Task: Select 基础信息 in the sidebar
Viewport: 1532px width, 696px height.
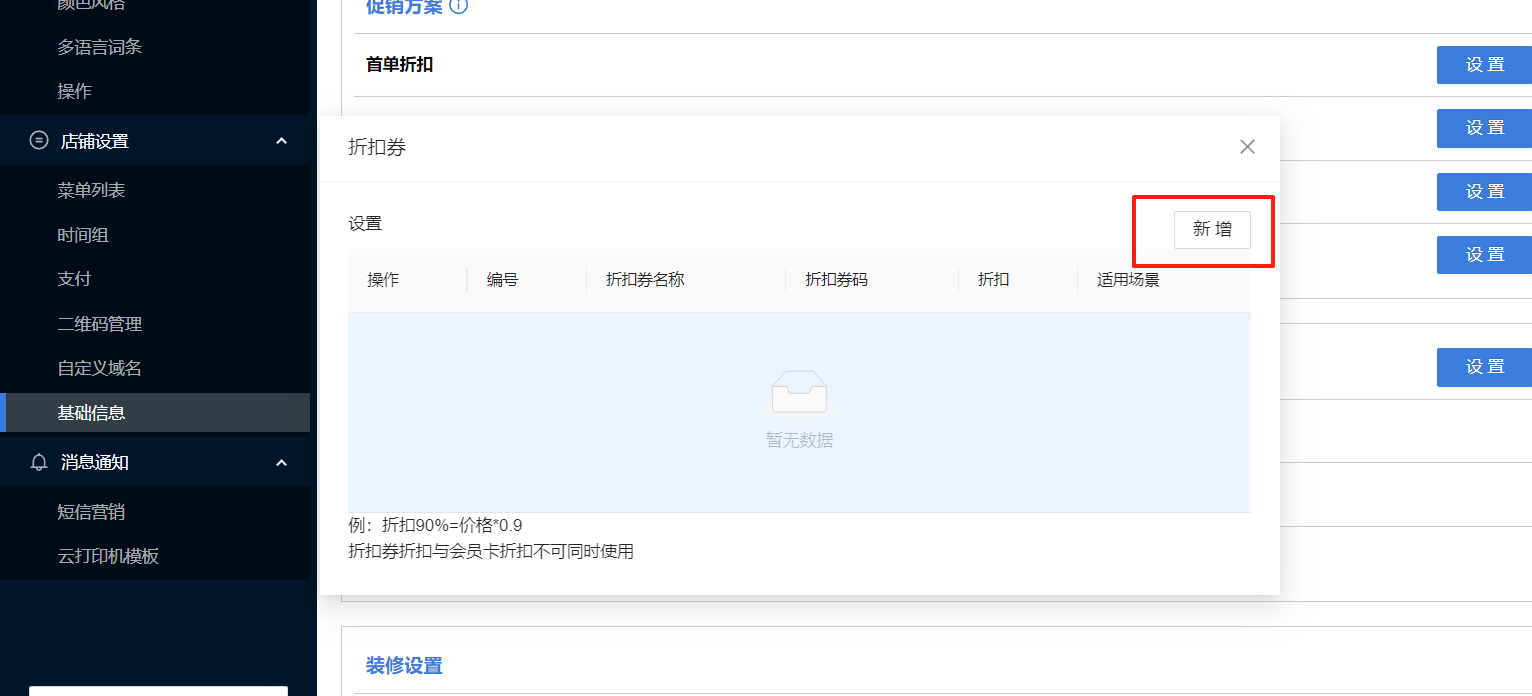Action: 155,412
